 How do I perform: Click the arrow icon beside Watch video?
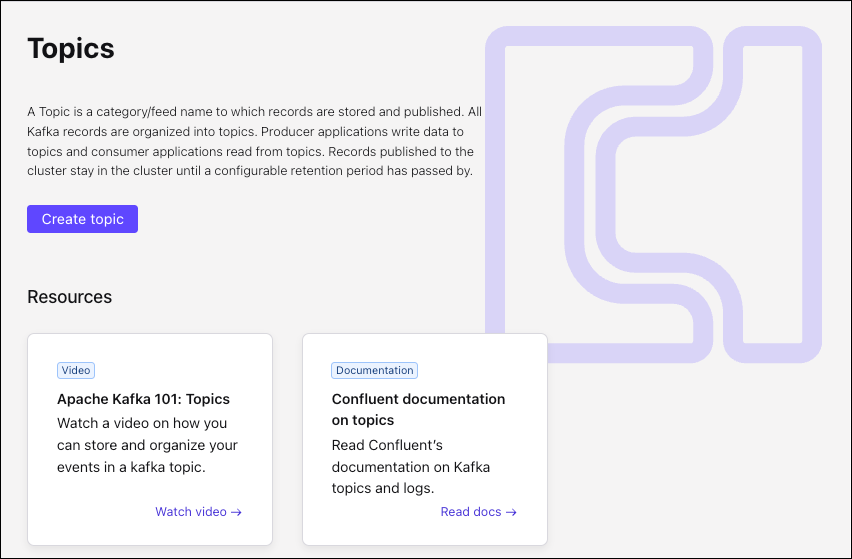tap(237, 512)
